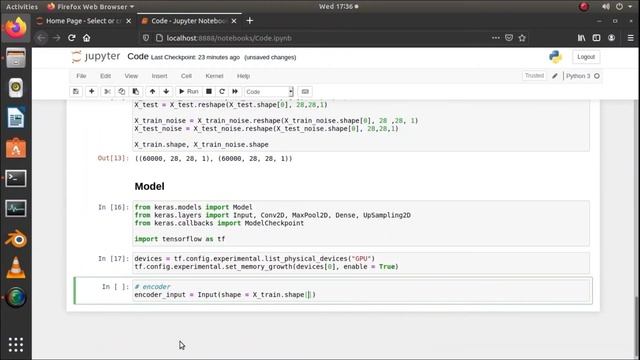The height and width of the screenshot is (360, 640).
Task: Open clock and calendar Wed 17:36
Action: (x=338, y=7)
